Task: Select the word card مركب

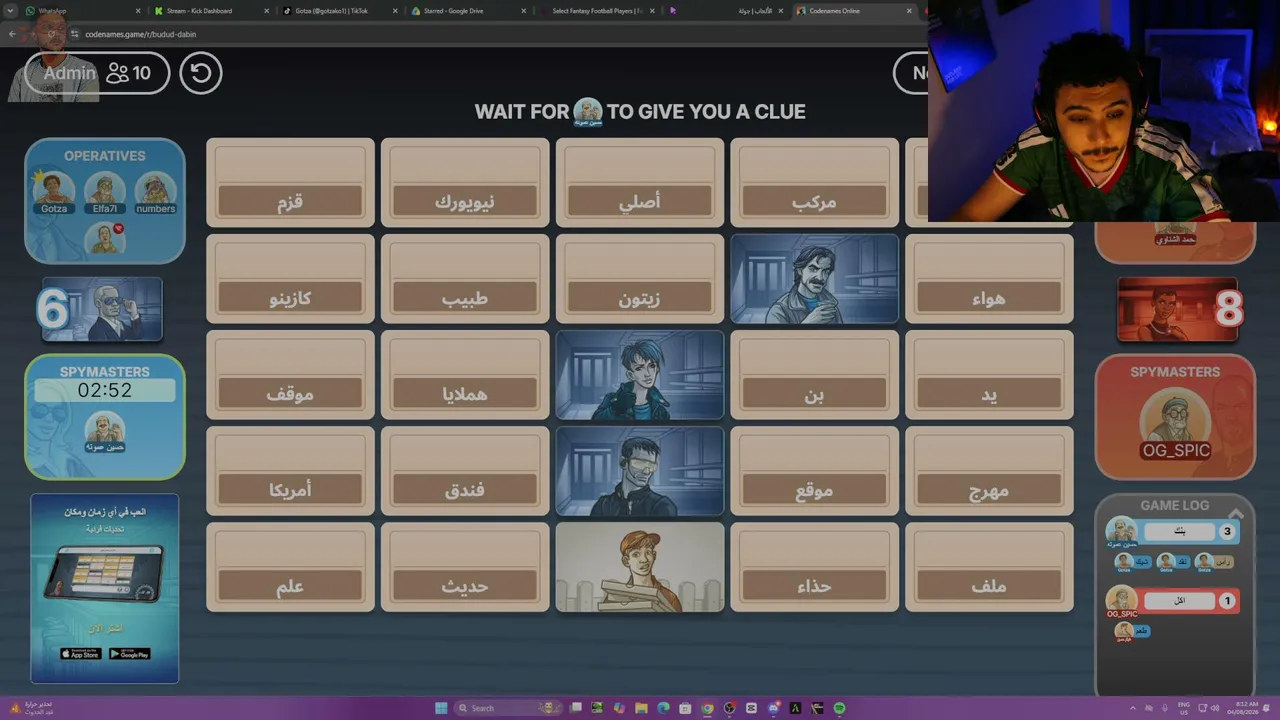Action: 814,183
